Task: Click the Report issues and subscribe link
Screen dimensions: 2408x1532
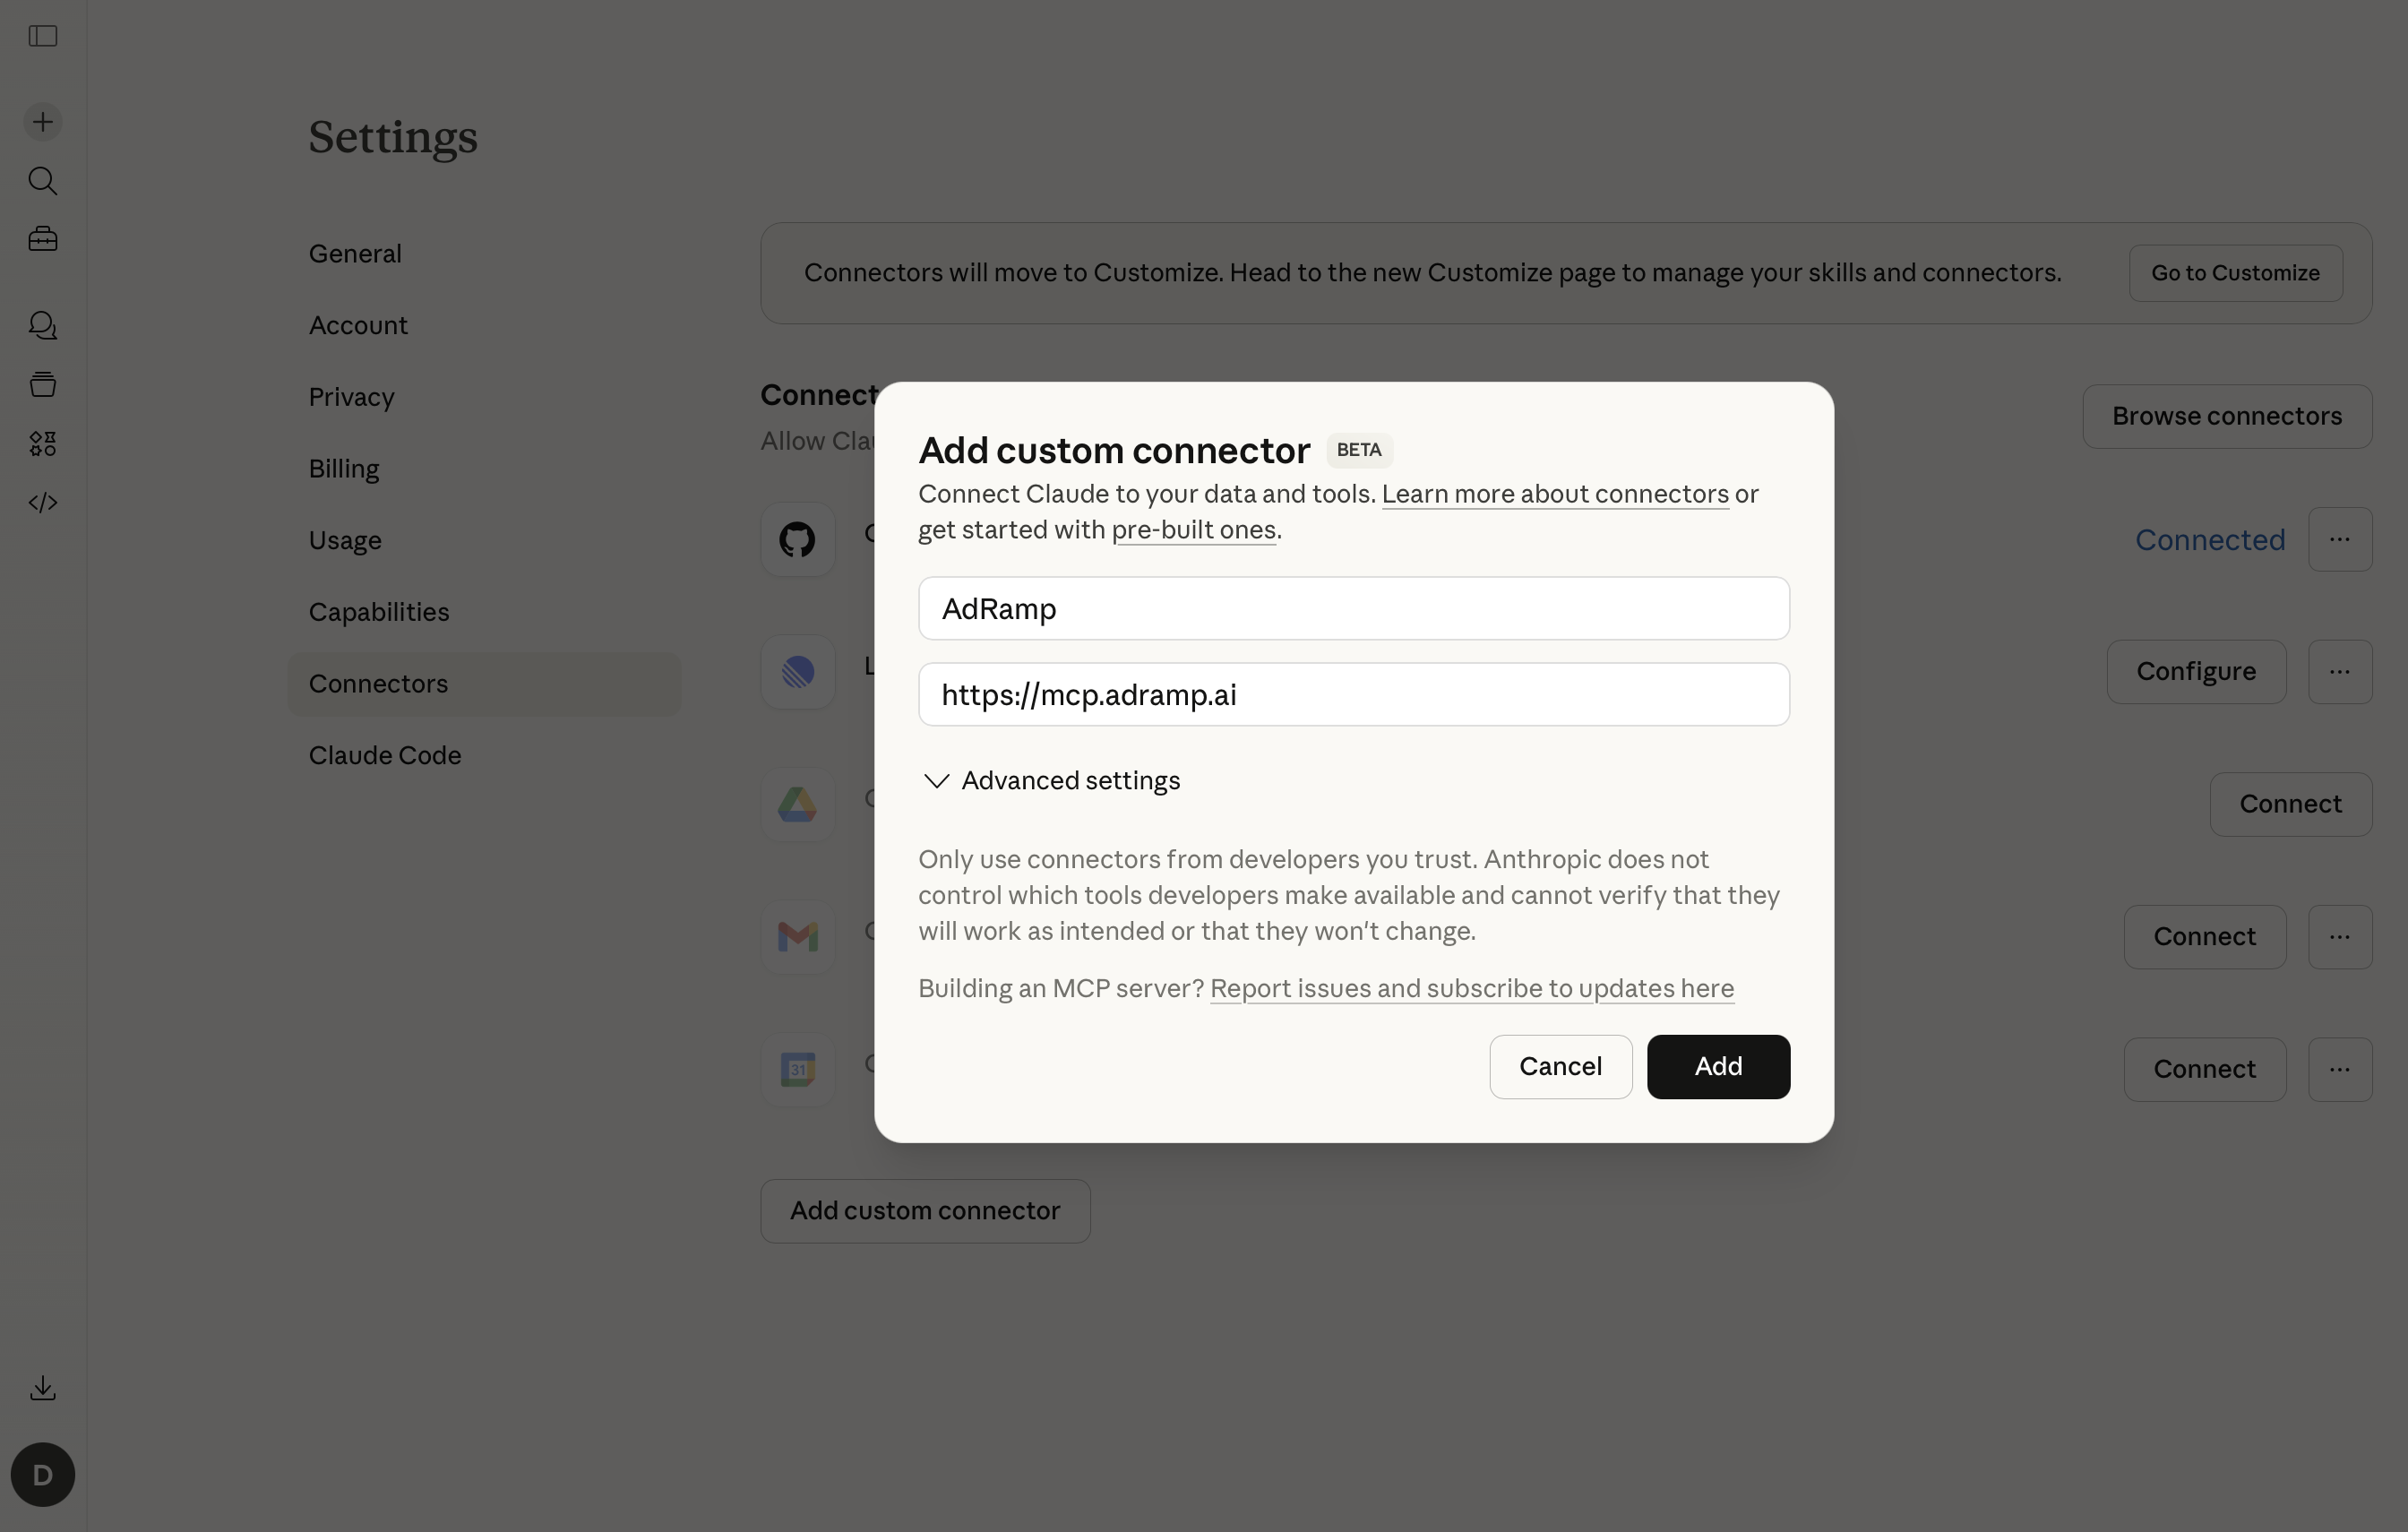Action: tap(1471, 988)
